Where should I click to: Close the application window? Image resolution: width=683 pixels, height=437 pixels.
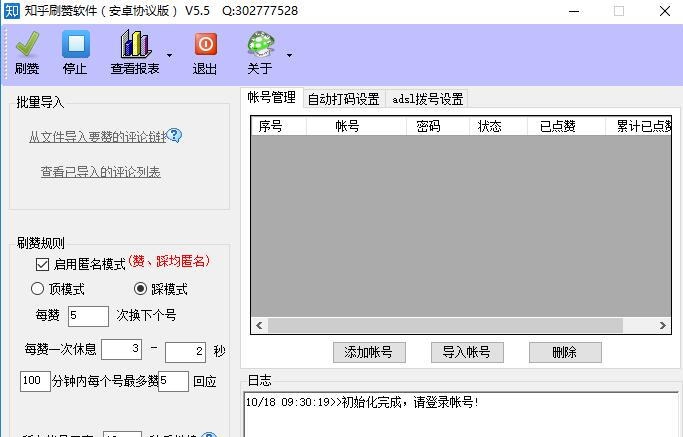pyautogui.click(x=665, y=11)
